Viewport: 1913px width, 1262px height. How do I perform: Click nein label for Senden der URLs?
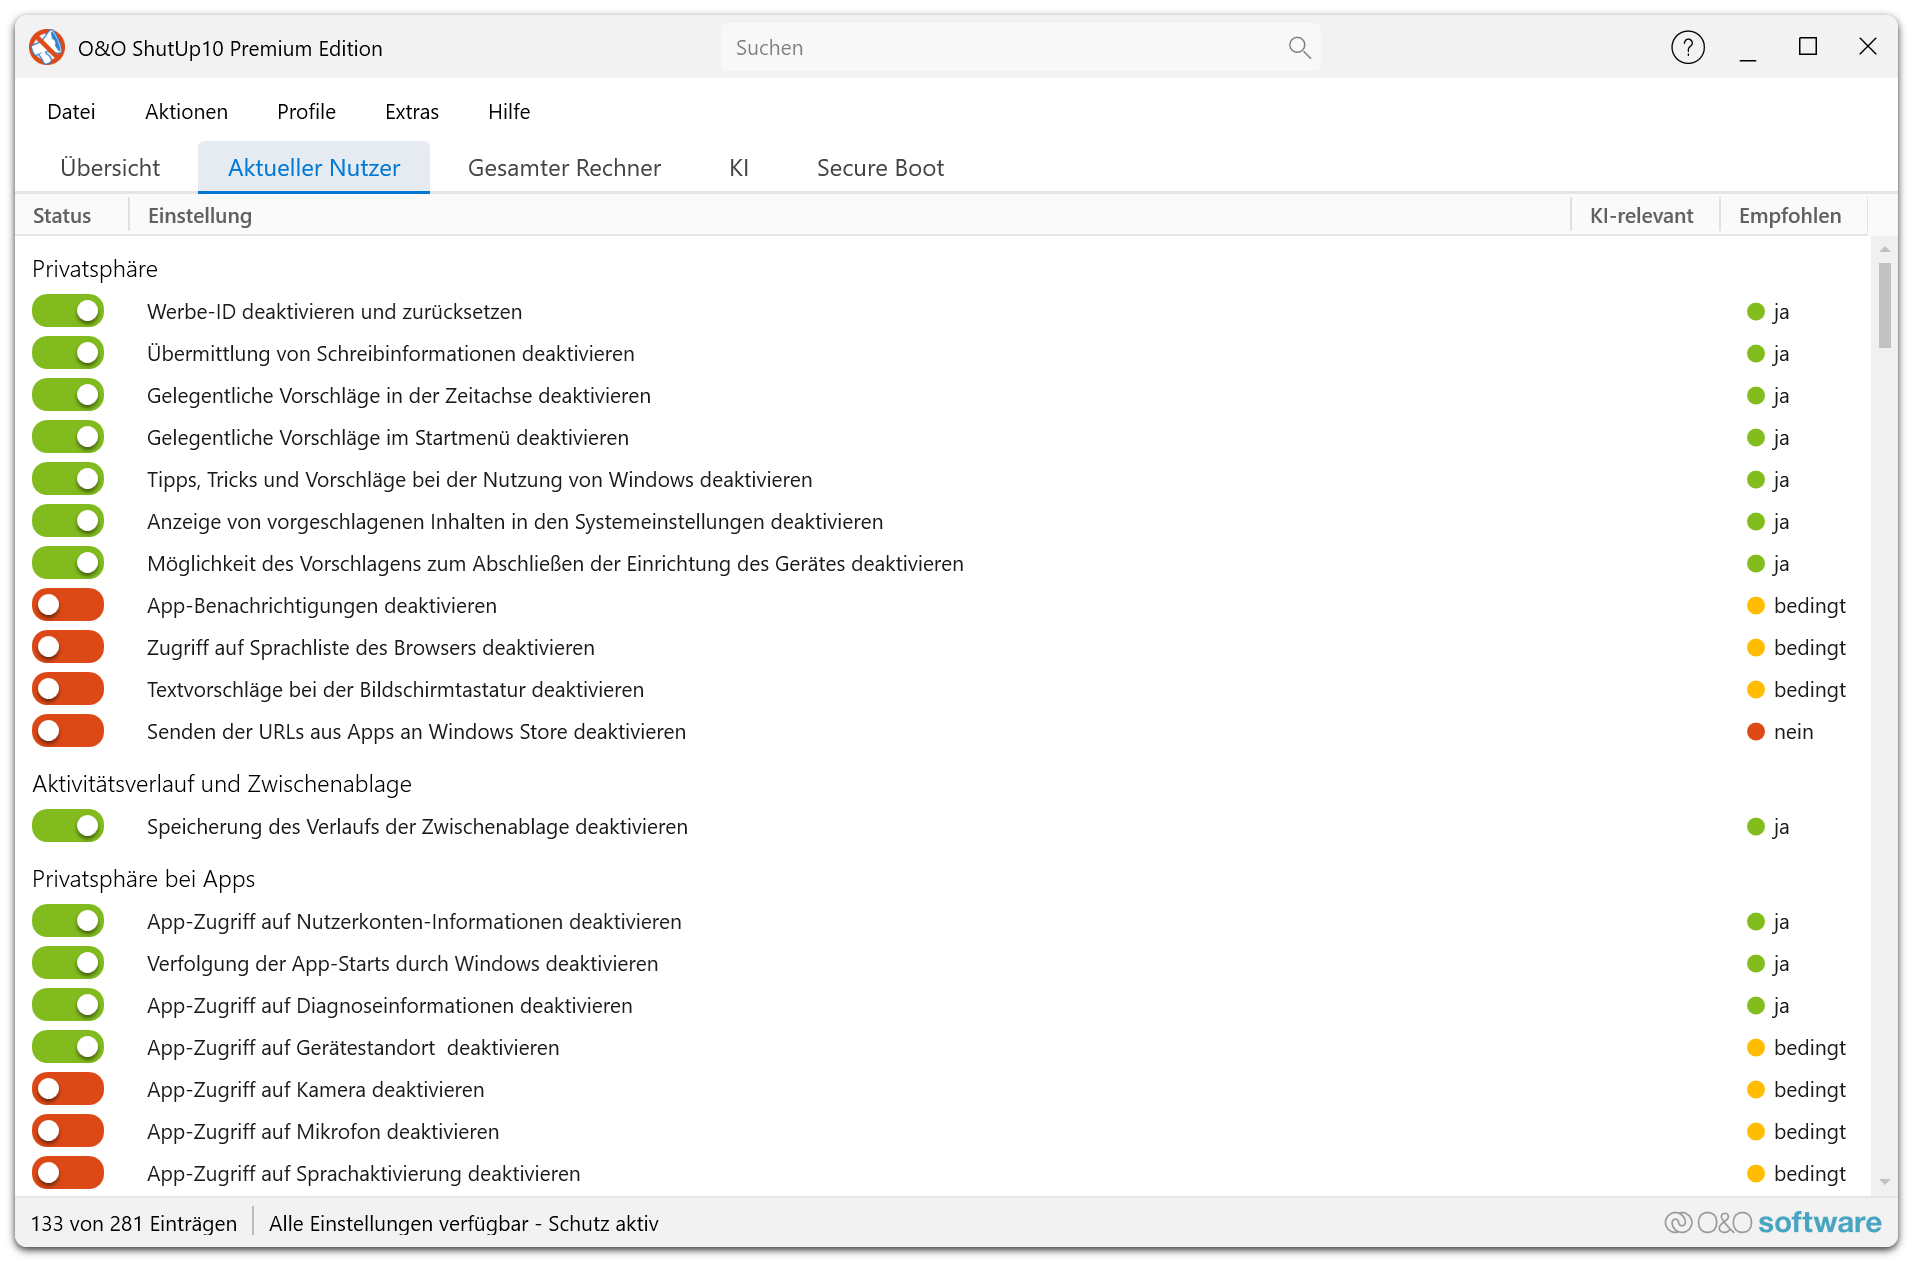point(1793,732)
